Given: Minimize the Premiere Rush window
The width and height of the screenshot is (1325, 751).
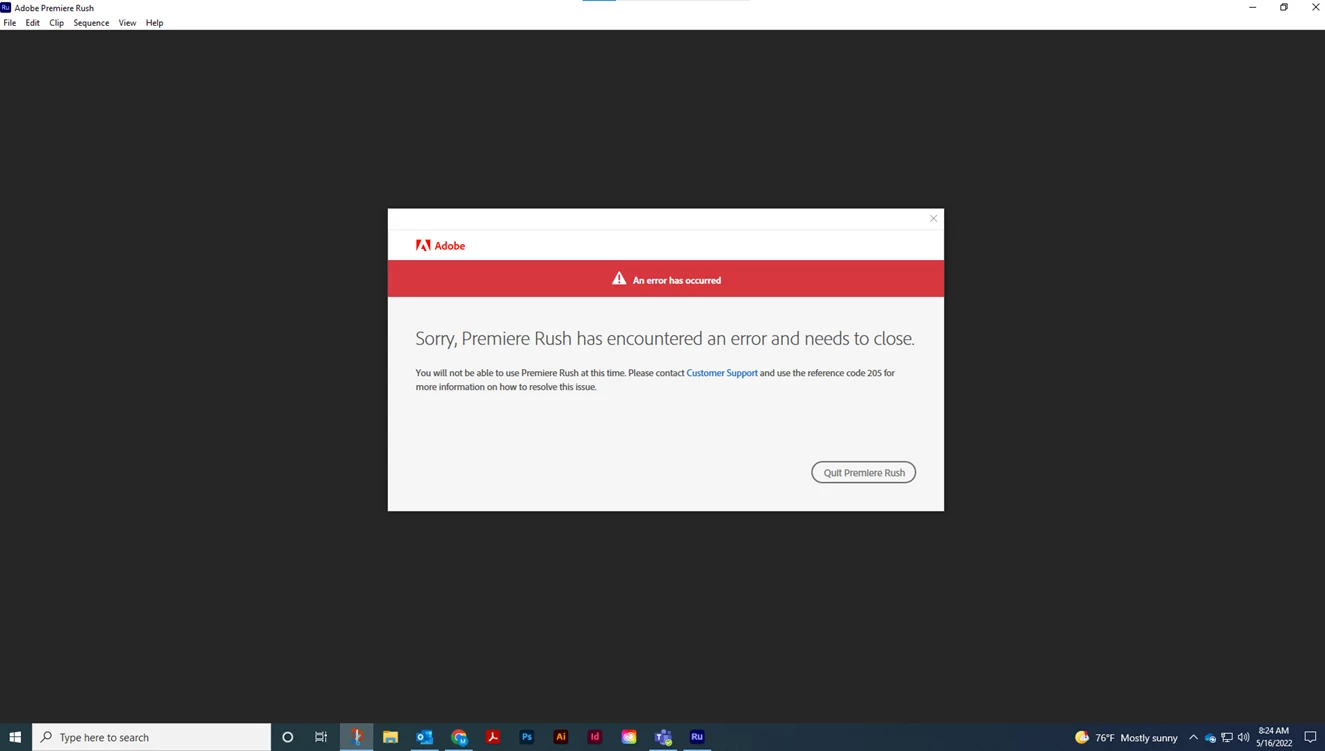Looking at the screenshot, I should tap(1252, 7).
